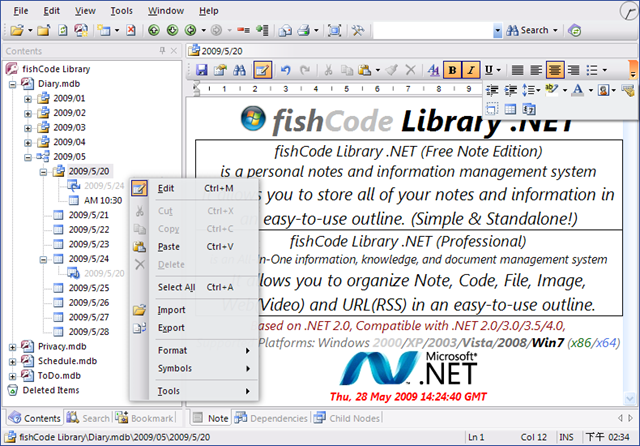Switch to the Bookmark tab

pos(144,418)
